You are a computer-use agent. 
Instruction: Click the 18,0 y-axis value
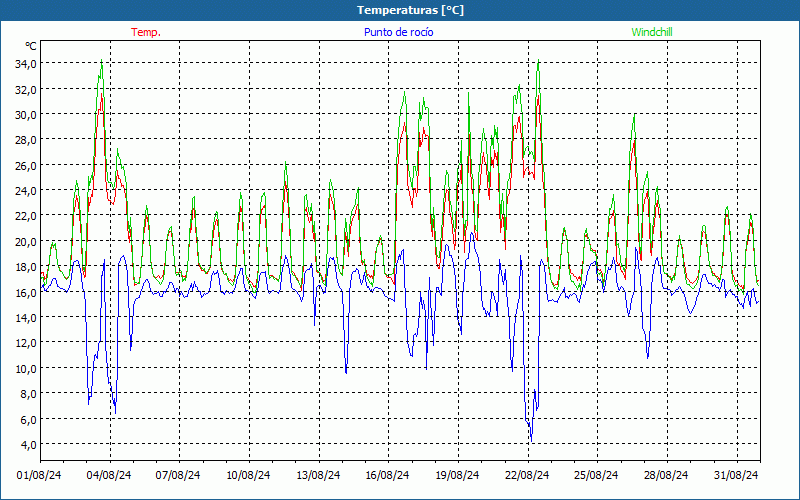(26, 267)
